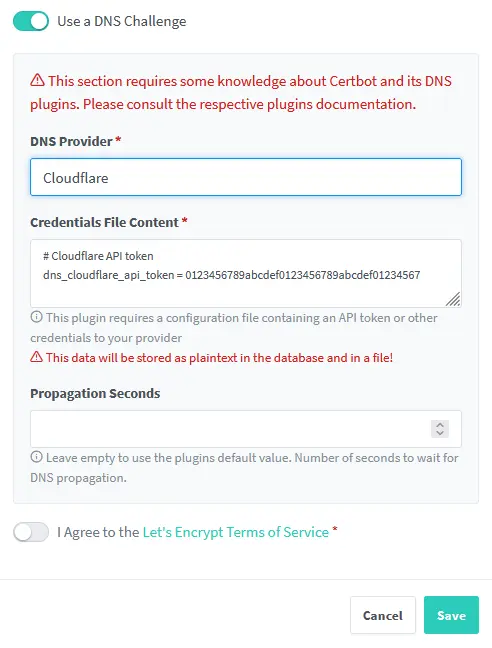This screenshot has width=492, height=648.
Task: Click the warning triangle icon beside the Certbot notice
Action: 37,80
